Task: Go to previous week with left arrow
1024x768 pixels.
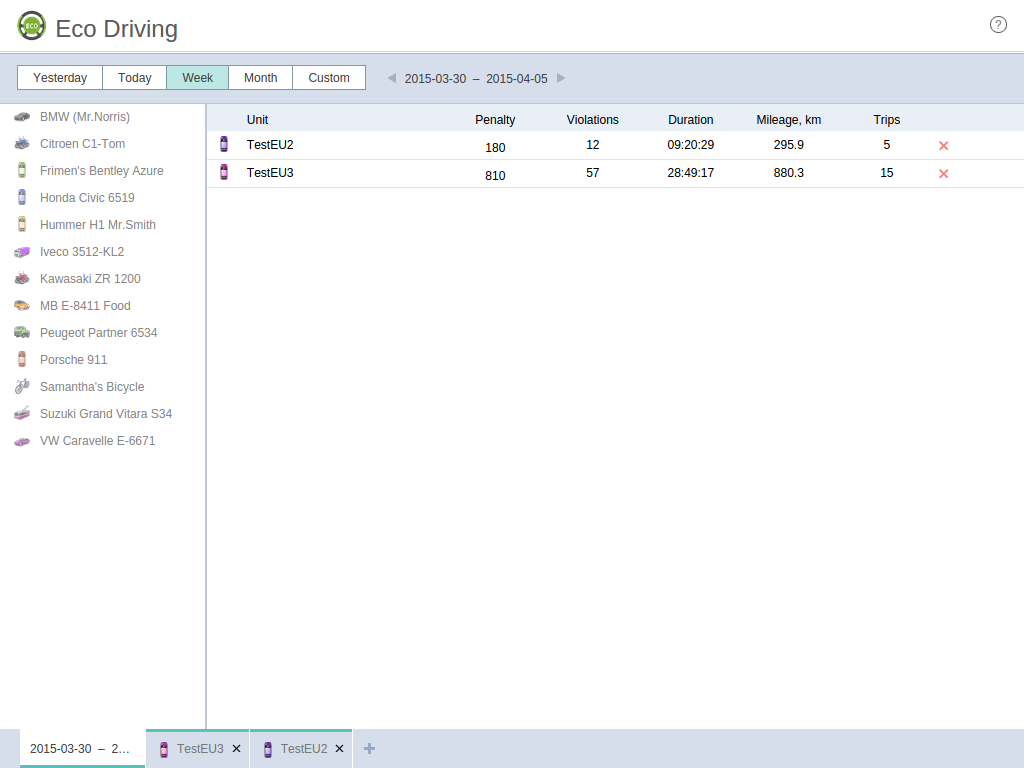Action: (392, 78)
